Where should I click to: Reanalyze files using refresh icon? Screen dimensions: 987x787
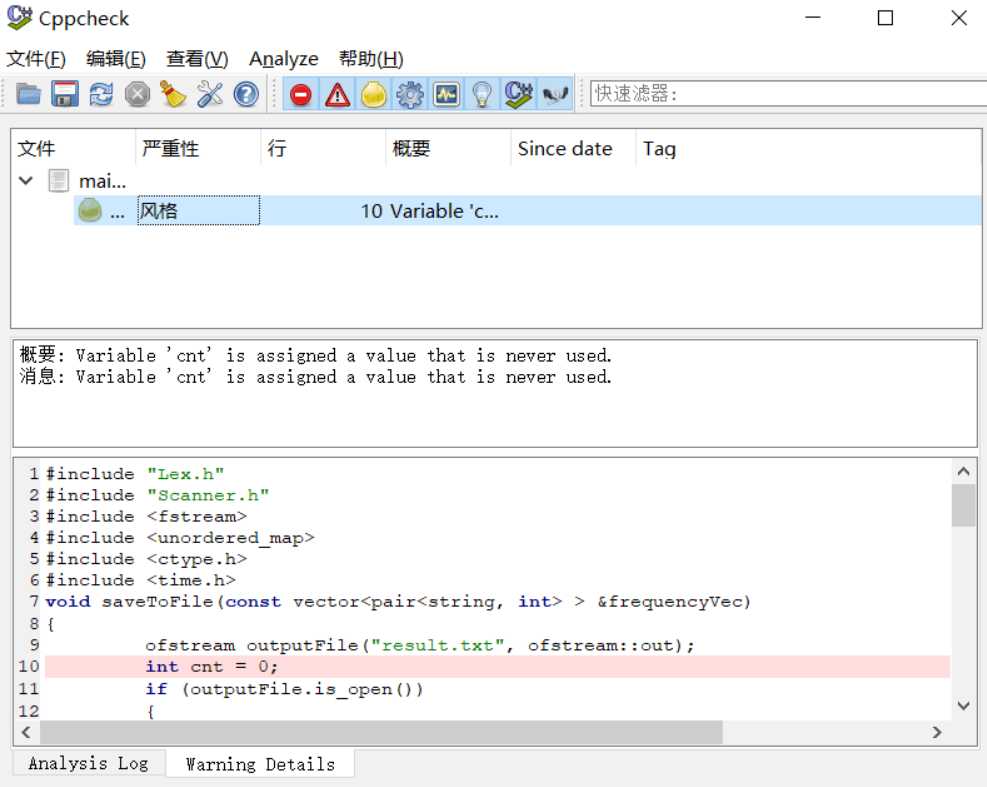click(x=101, y=94)
